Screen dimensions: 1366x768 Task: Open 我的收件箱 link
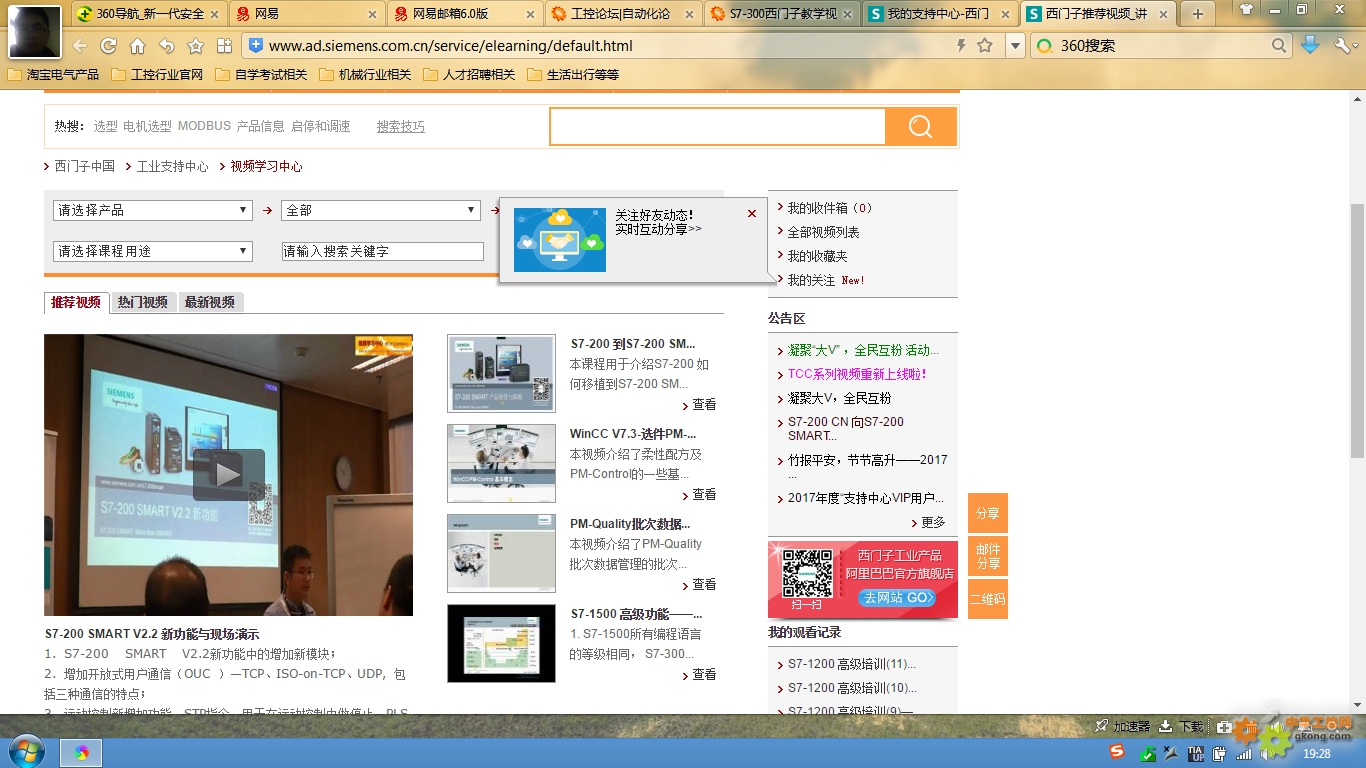(829, 208)
